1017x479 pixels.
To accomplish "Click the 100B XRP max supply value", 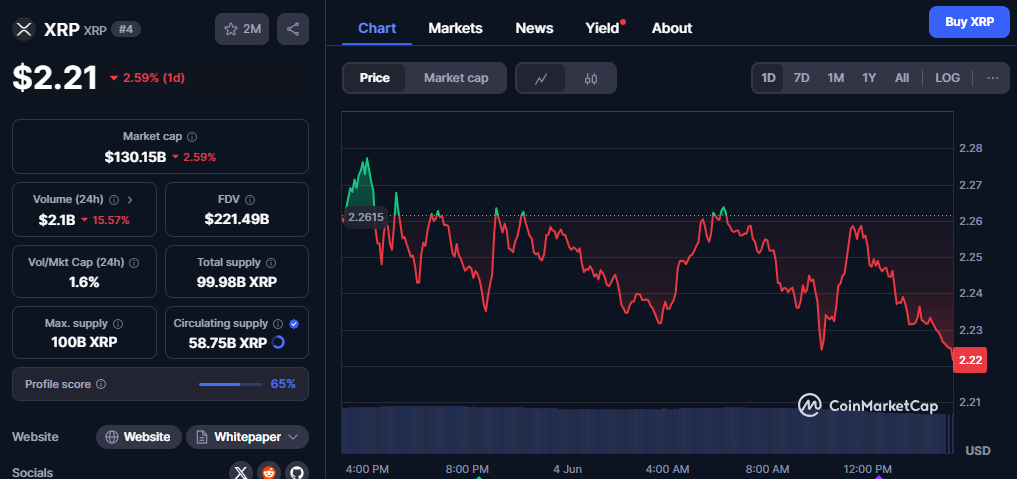I will point(84,342).
